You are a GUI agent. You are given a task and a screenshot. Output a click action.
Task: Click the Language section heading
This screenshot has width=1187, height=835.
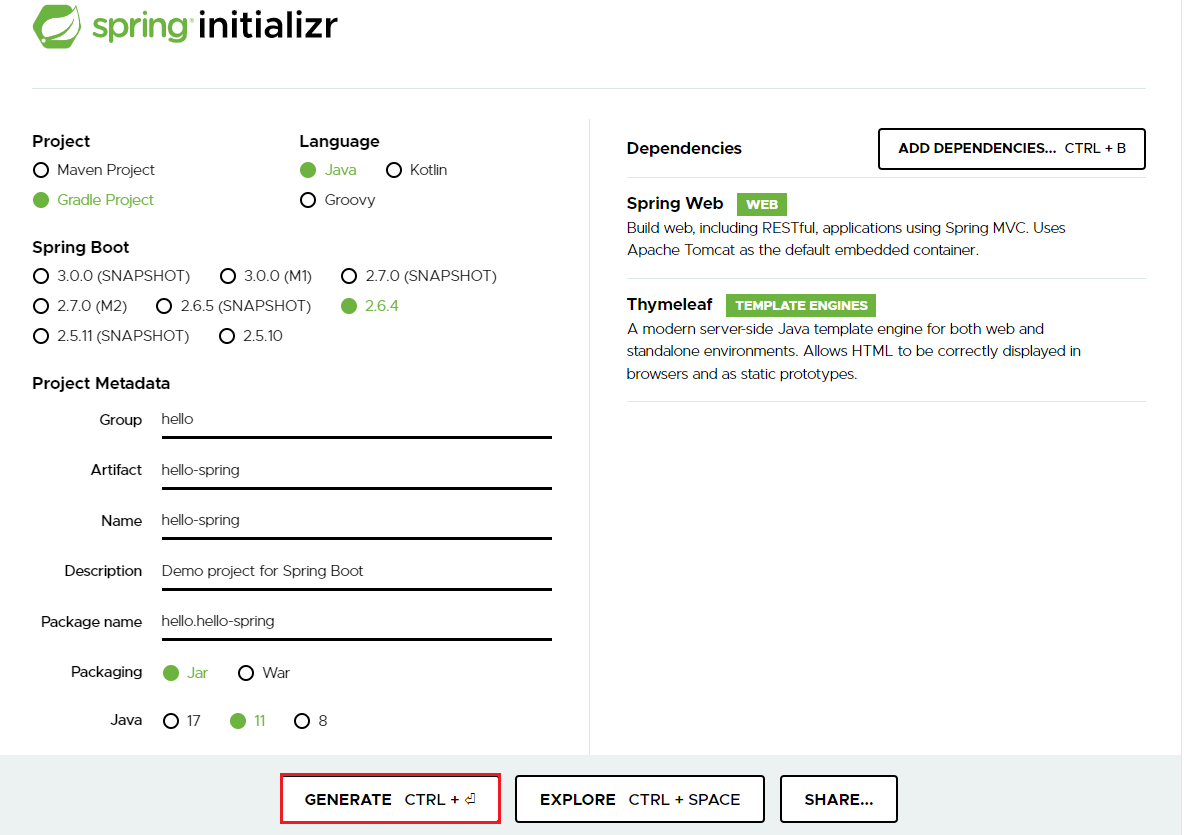(x=339, y=142)
